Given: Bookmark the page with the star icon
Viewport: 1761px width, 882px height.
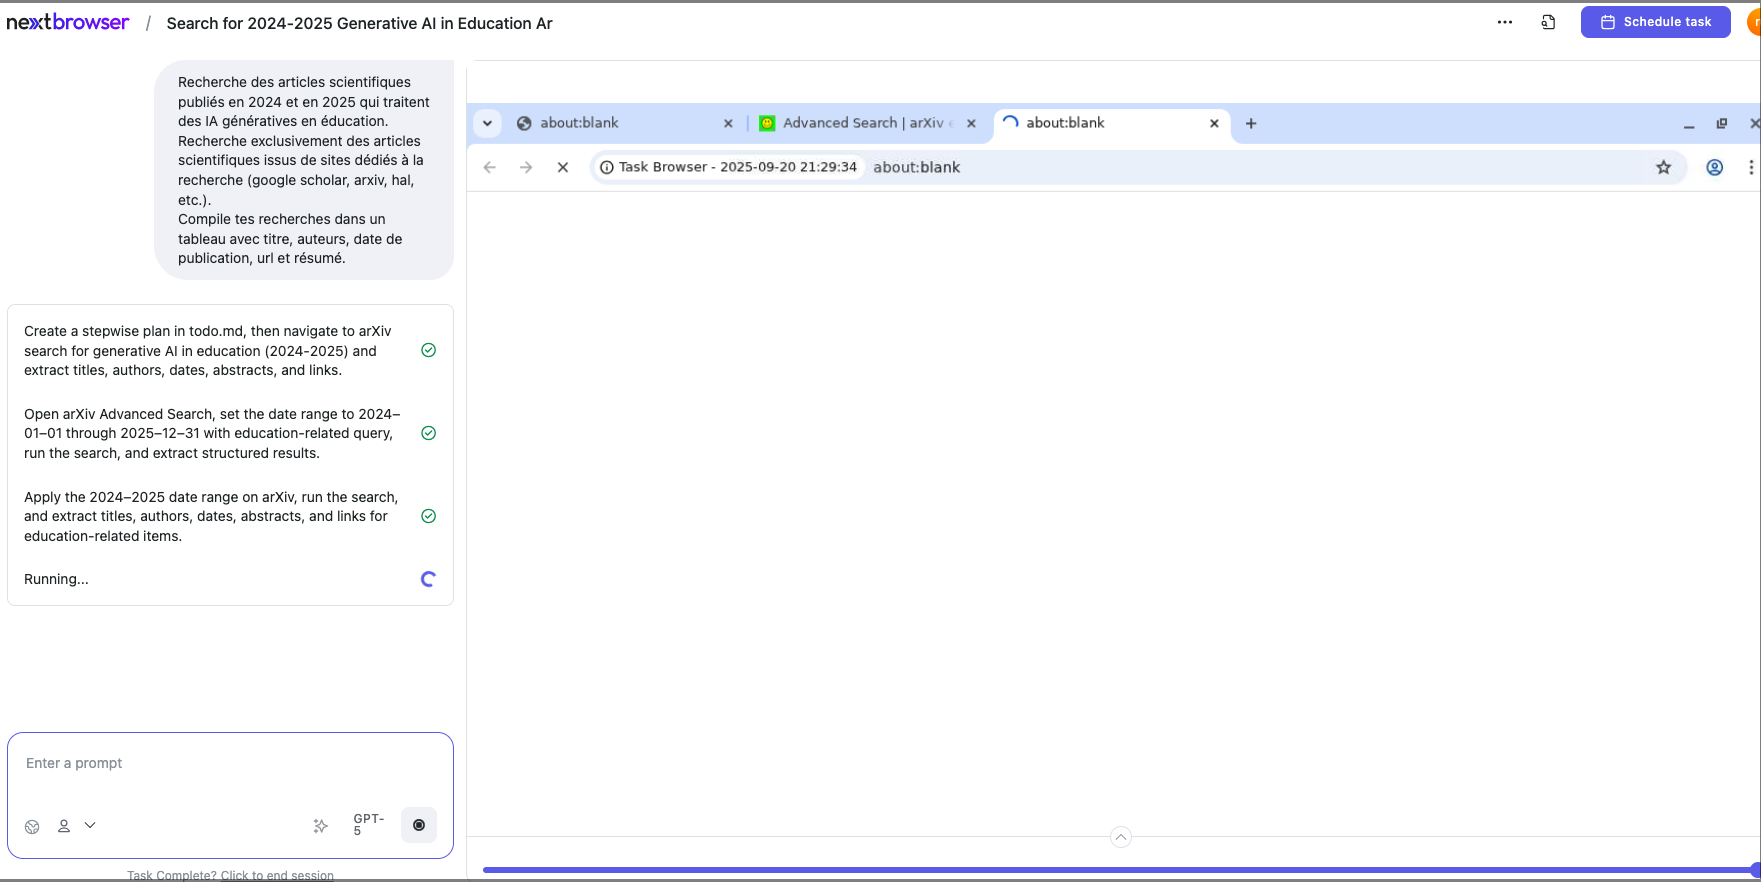Looking at the screenshot, I should 1663,167.
